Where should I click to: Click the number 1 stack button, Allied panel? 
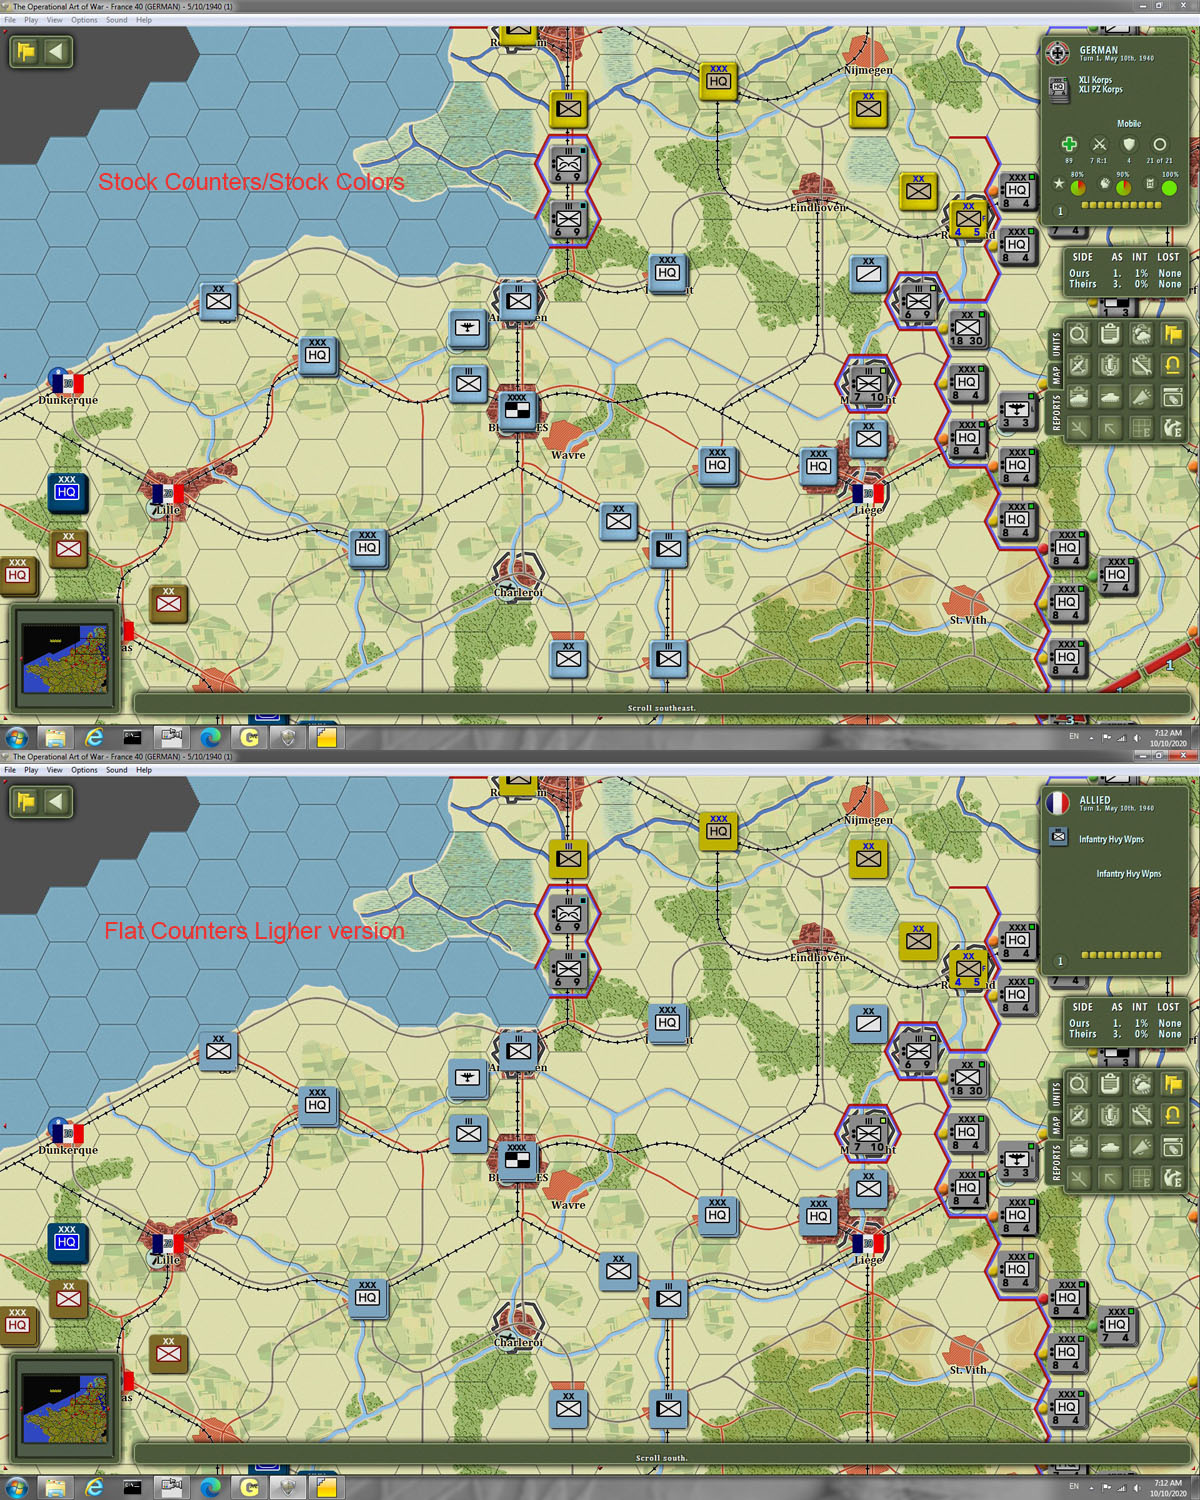[x=1060, y=961]
